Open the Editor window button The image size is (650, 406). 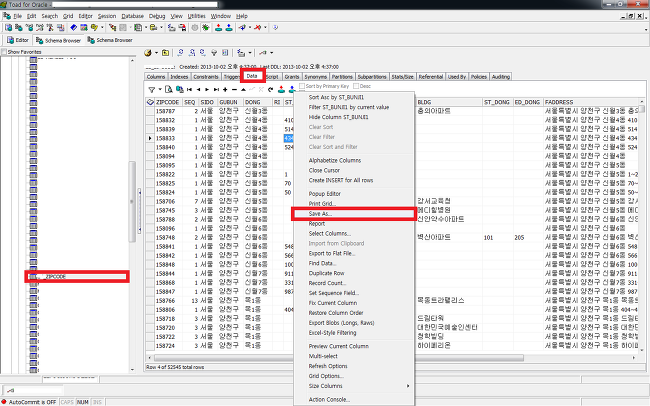point(18,40)
